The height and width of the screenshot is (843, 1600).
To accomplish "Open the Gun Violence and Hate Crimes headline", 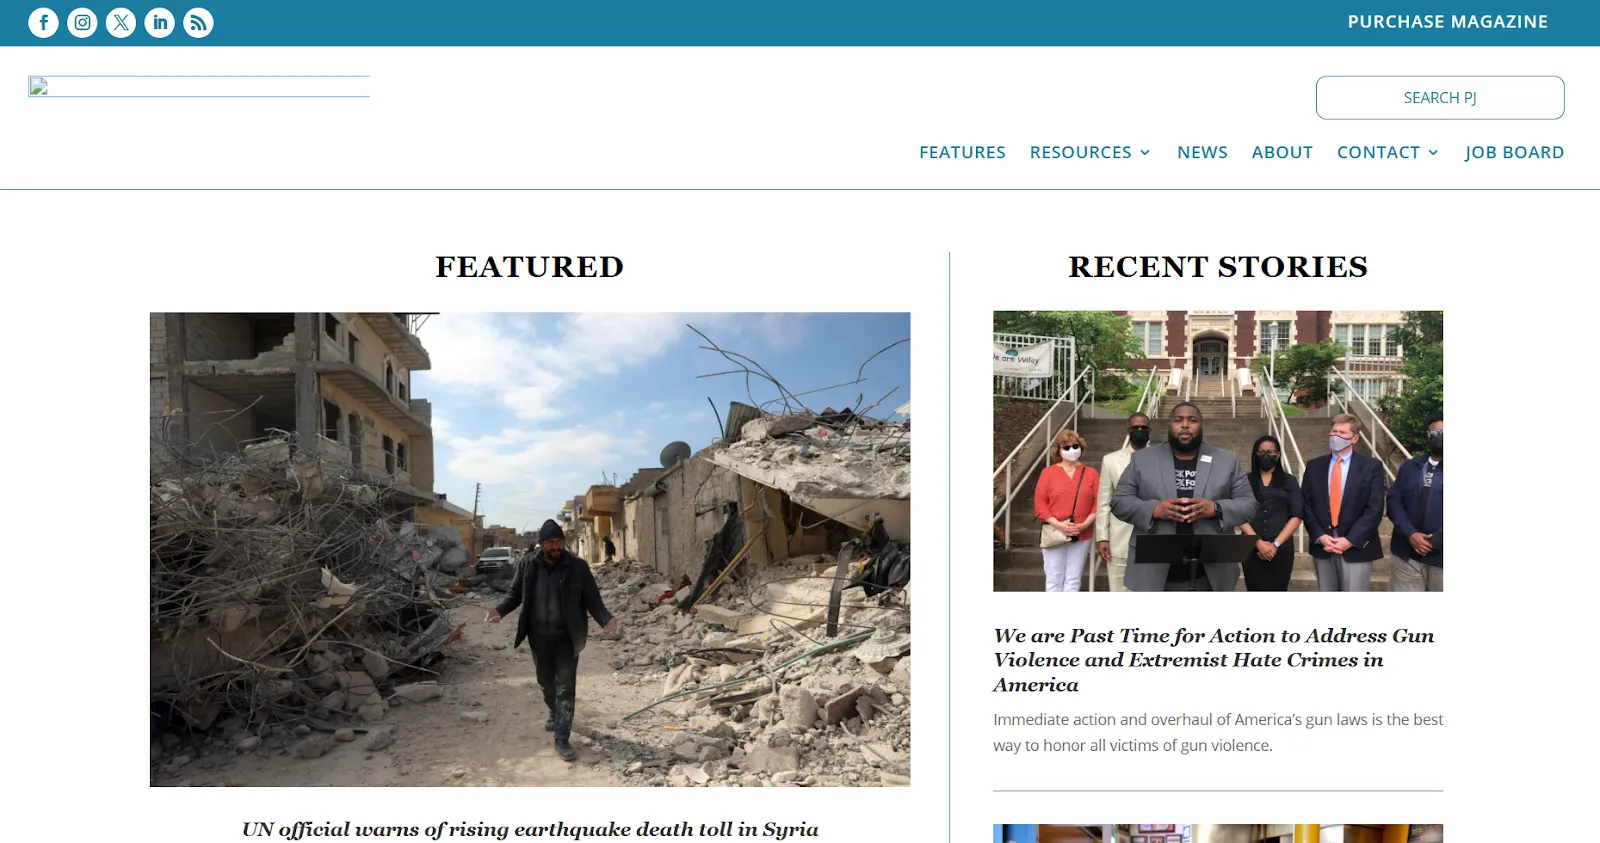I will click(x=1214, y=660).
